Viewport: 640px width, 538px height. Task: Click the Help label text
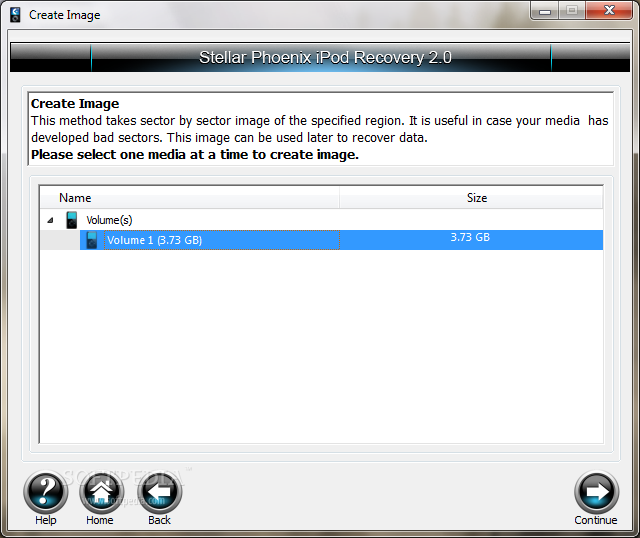click(x=45, y=520)
